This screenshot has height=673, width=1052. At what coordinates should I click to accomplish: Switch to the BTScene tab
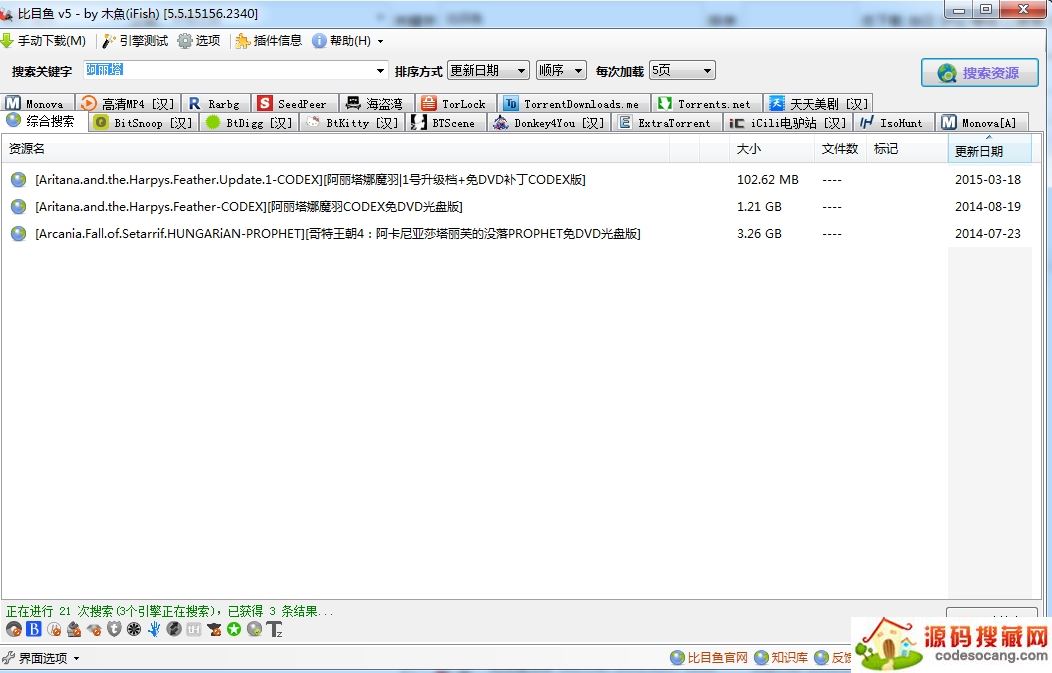coord(445,123)
